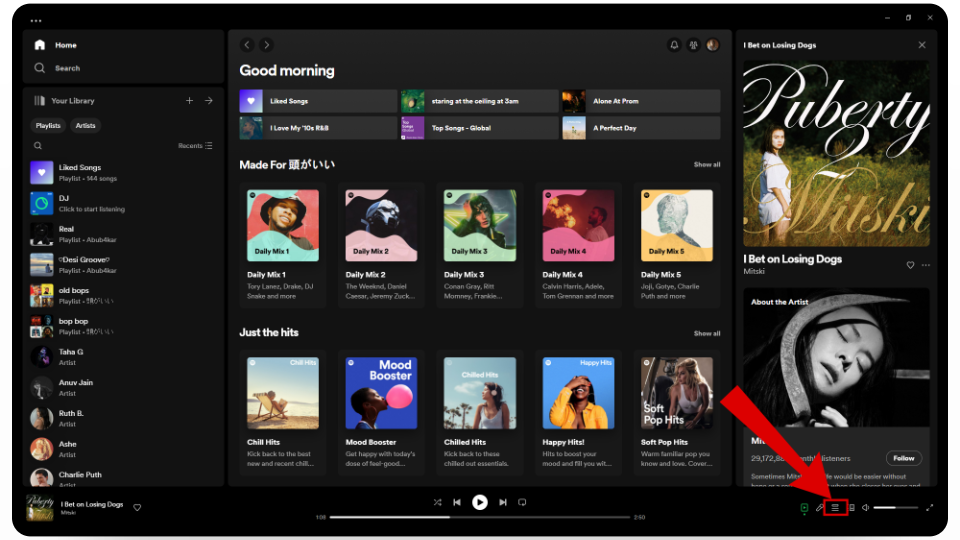Open the Daily Mix 2 card
The height and width of the screenshot is (540, 960).
[x=381, y=245]
